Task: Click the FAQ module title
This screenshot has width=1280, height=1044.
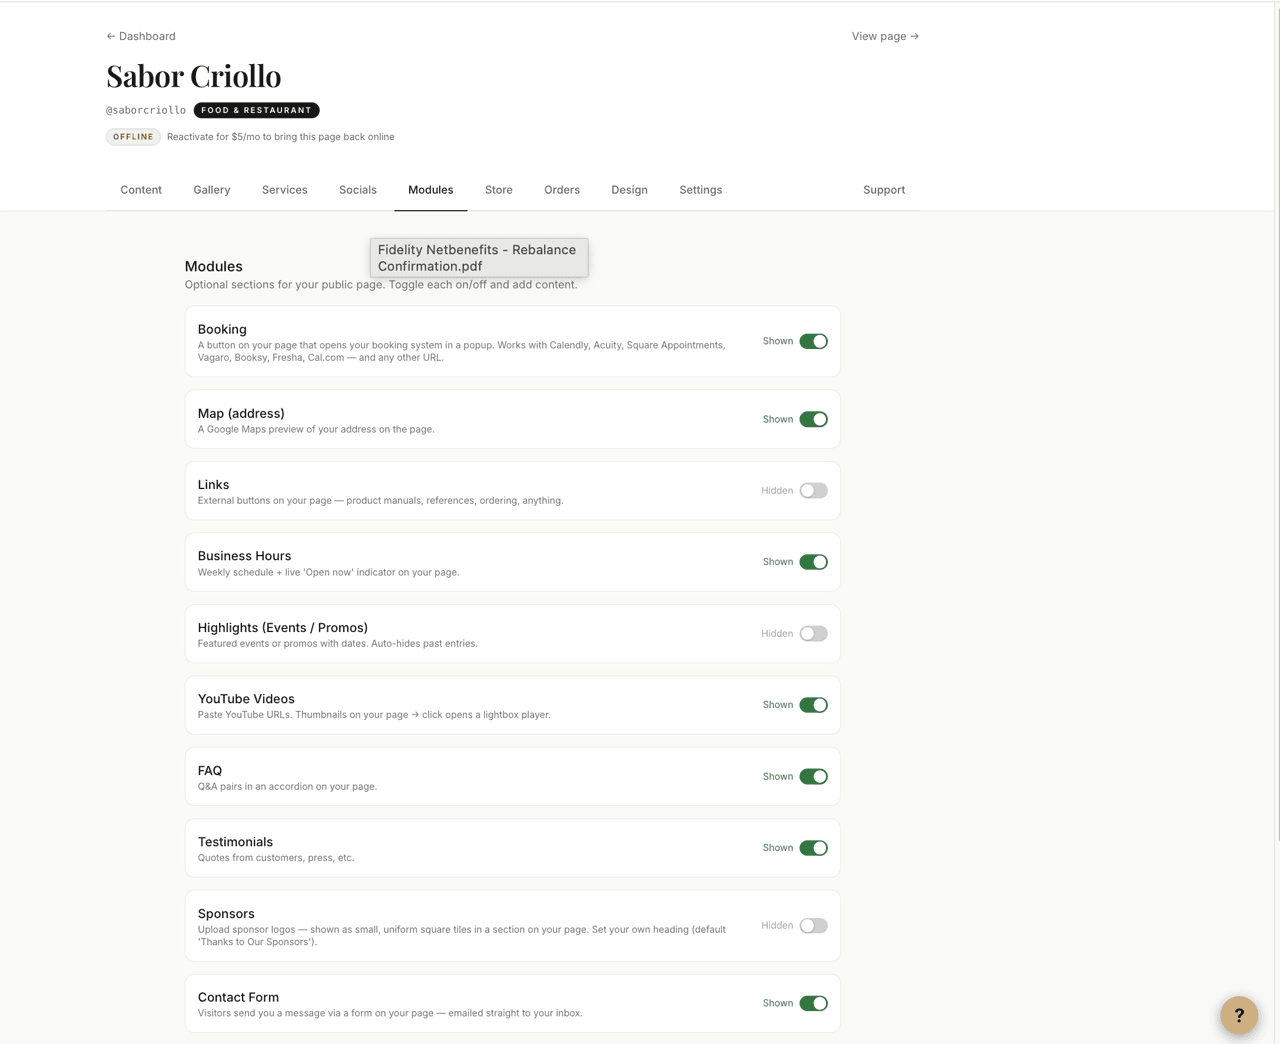Action: pos(210,771)
